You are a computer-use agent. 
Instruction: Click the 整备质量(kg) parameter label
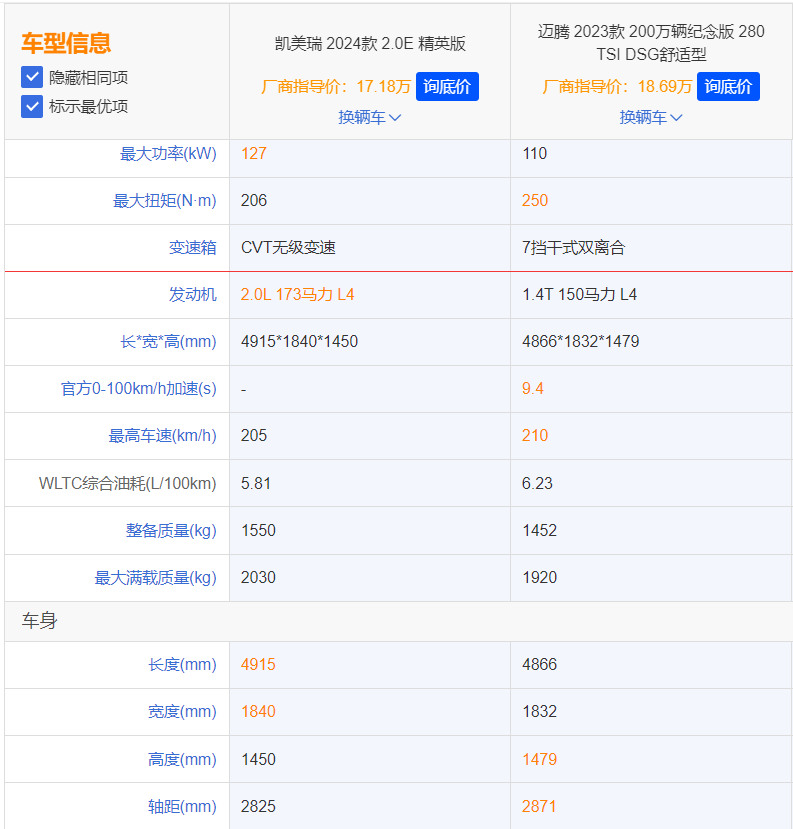pyautogui.click(x=171, y=531)
